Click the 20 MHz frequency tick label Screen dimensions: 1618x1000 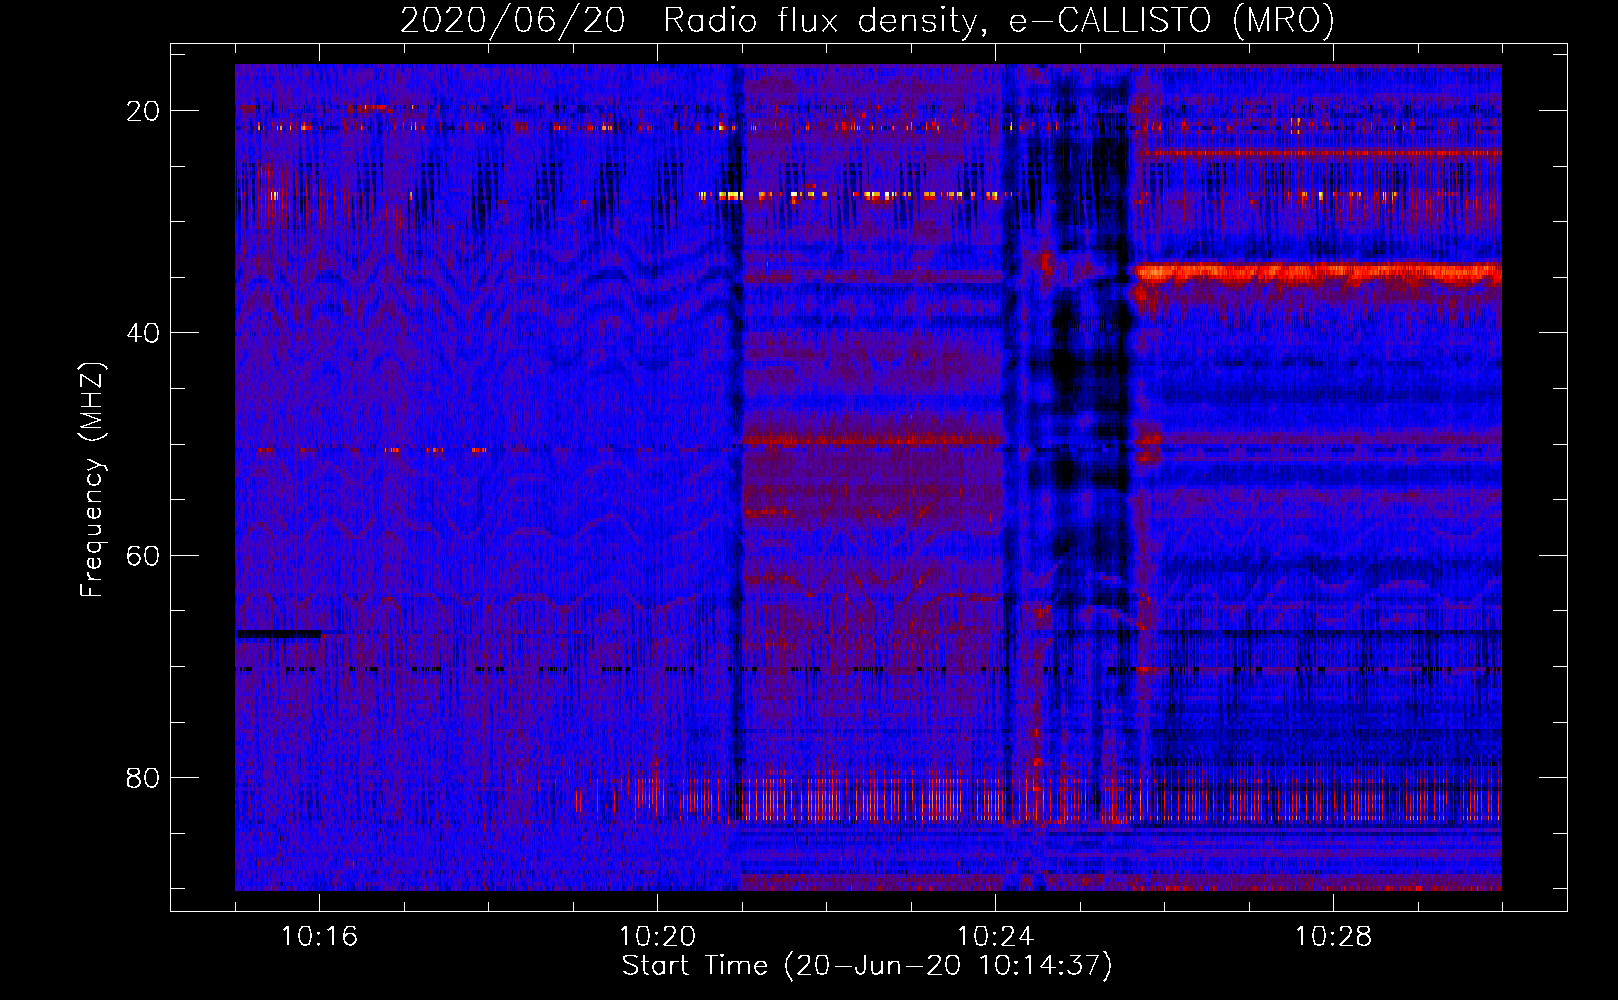coord(143,111)
